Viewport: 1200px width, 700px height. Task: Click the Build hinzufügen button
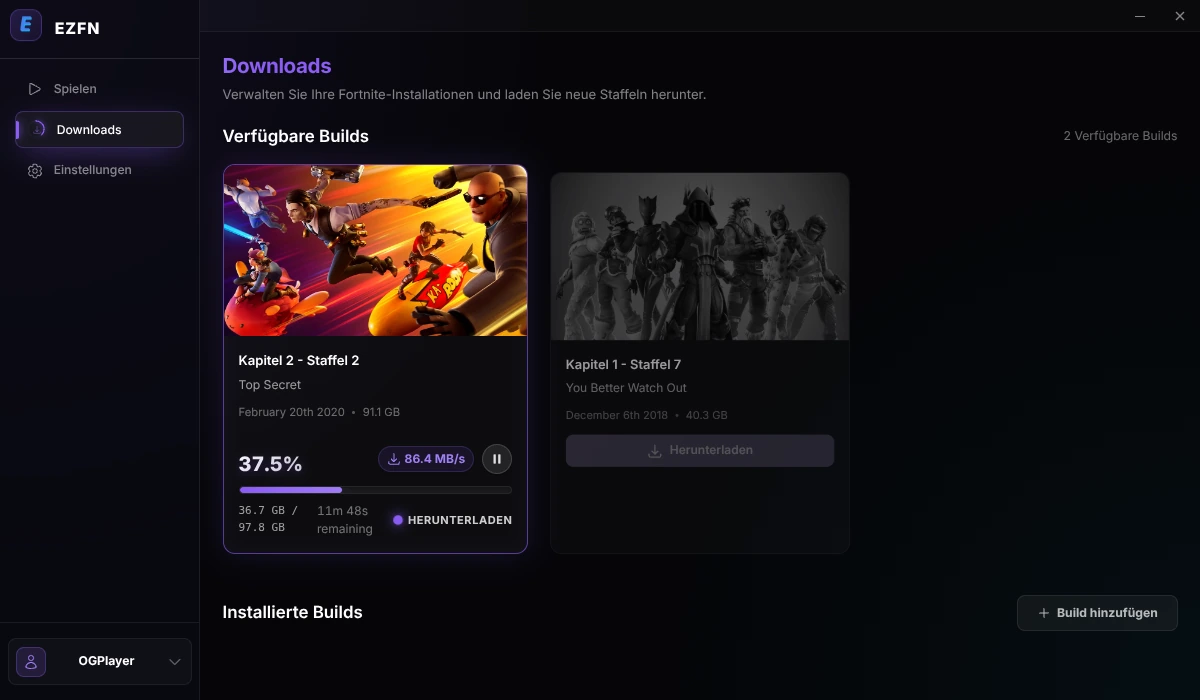click(x=1097, y=613)
